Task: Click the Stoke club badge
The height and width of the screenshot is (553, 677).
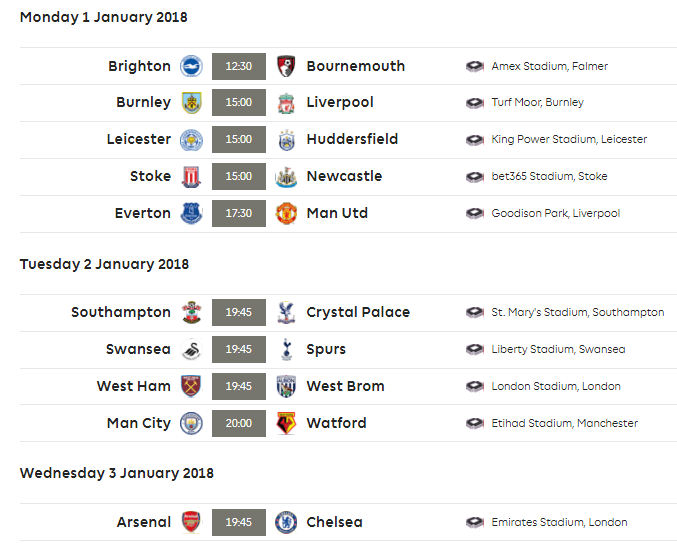Action: (x=191, y=177)
